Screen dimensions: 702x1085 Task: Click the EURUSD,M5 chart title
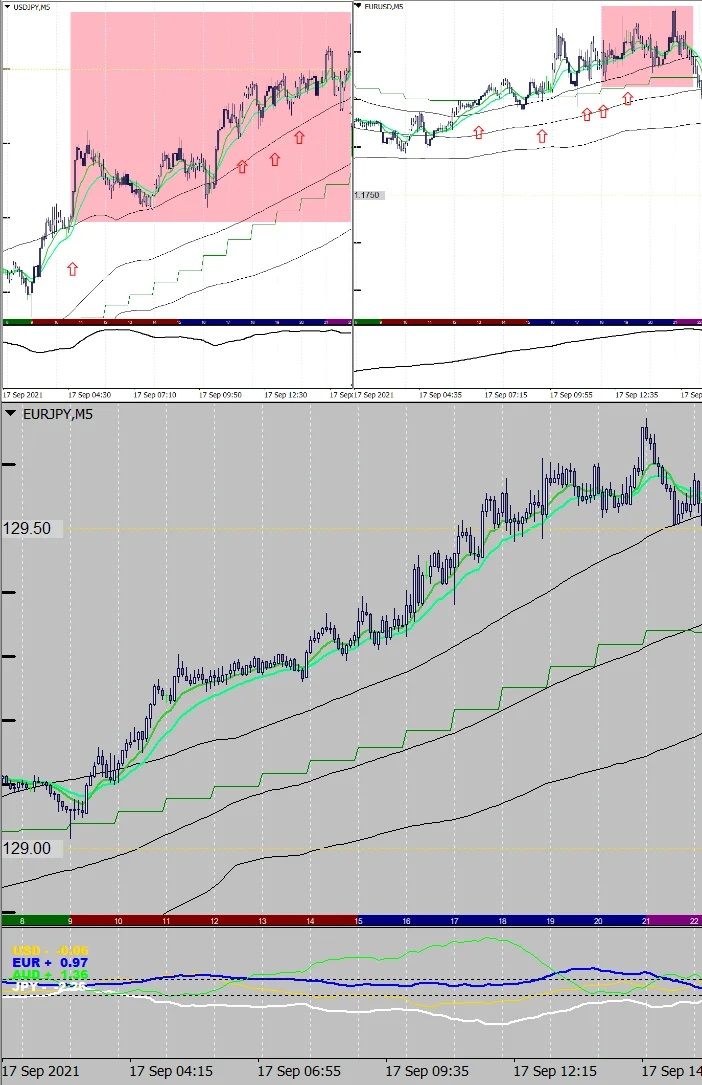(x=383, y=6)
